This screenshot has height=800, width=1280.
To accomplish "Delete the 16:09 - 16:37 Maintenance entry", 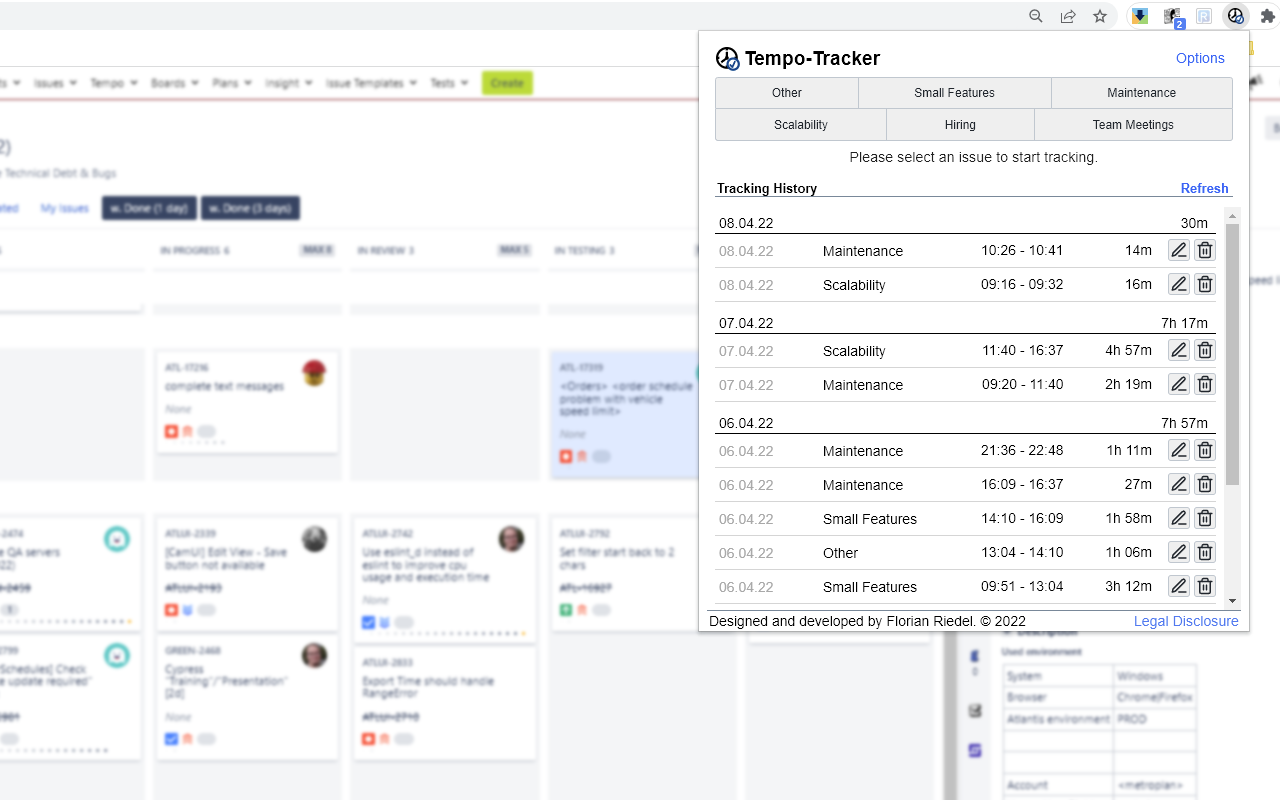I will pos(1205,485).
